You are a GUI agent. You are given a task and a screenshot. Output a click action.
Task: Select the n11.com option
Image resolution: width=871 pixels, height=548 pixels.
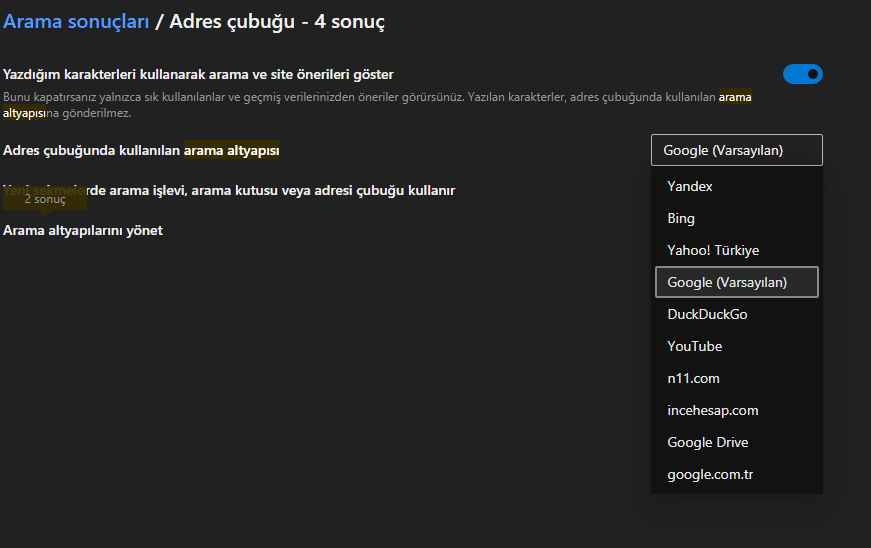pos(693,378)
